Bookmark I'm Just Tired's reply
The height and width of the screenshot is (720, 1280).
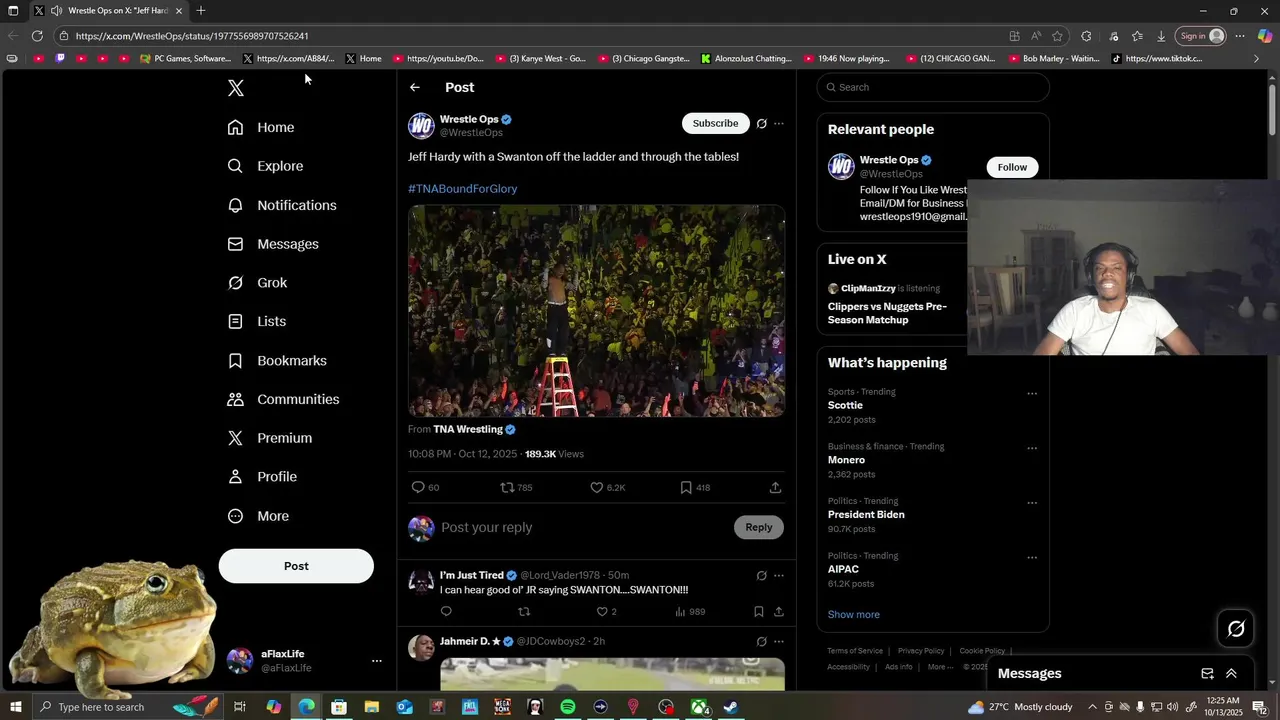pos(759,611)
